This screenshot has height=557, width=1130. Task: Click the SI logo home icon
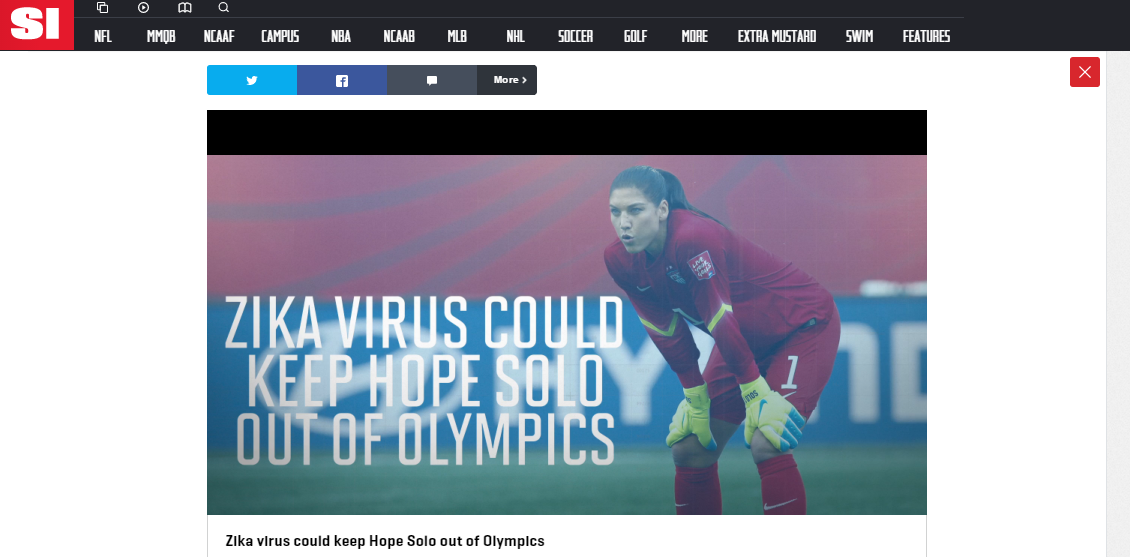point(37,25)
